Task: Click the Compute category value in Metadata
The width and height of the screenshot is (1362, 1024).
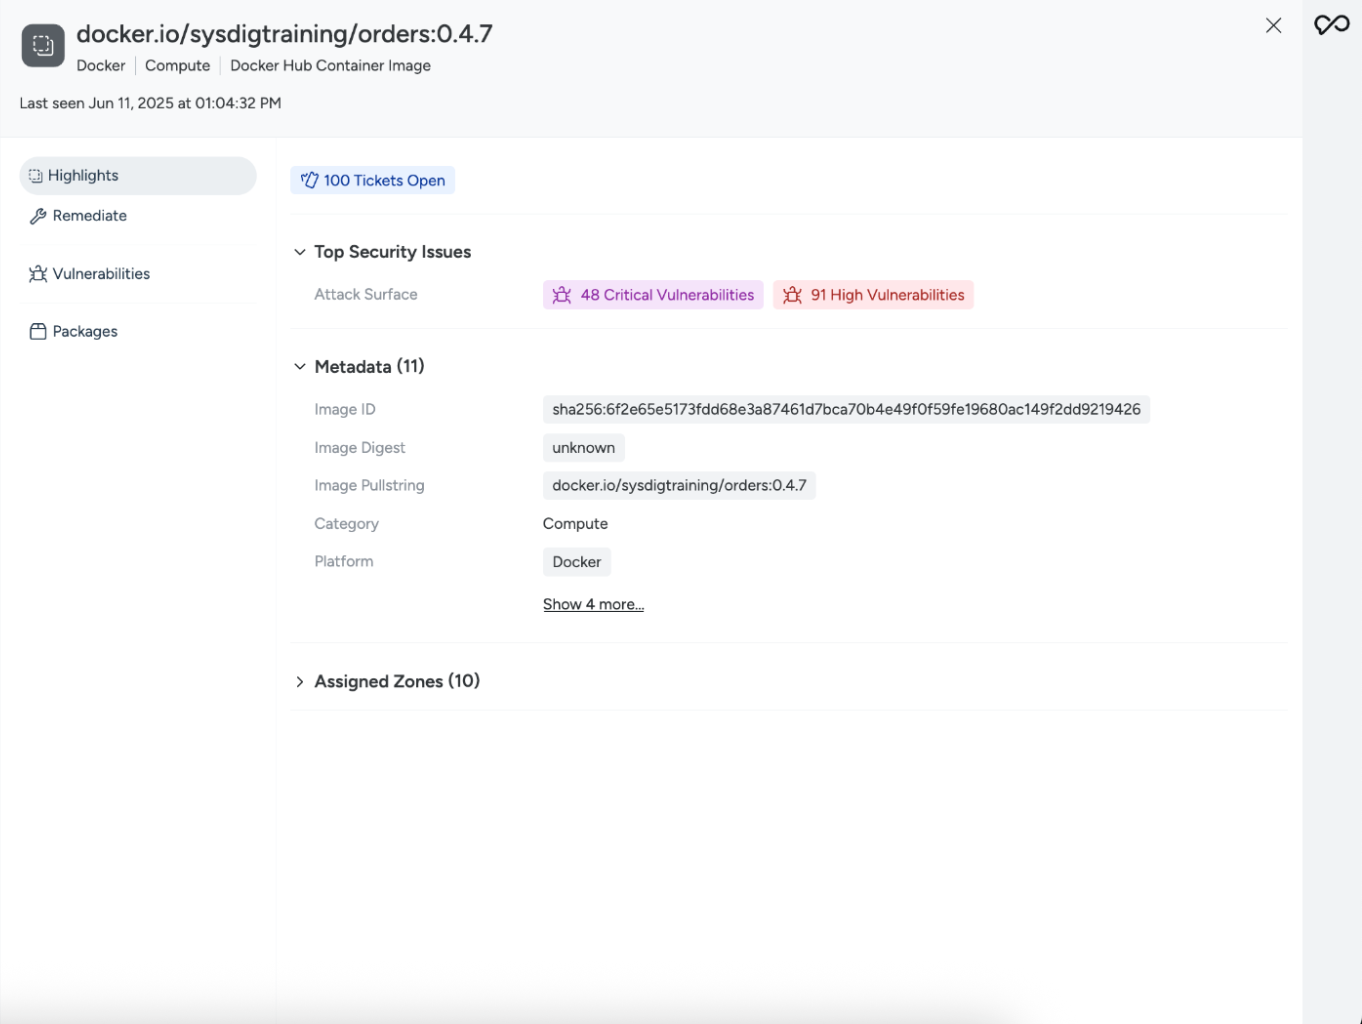Action: [575, 524]
